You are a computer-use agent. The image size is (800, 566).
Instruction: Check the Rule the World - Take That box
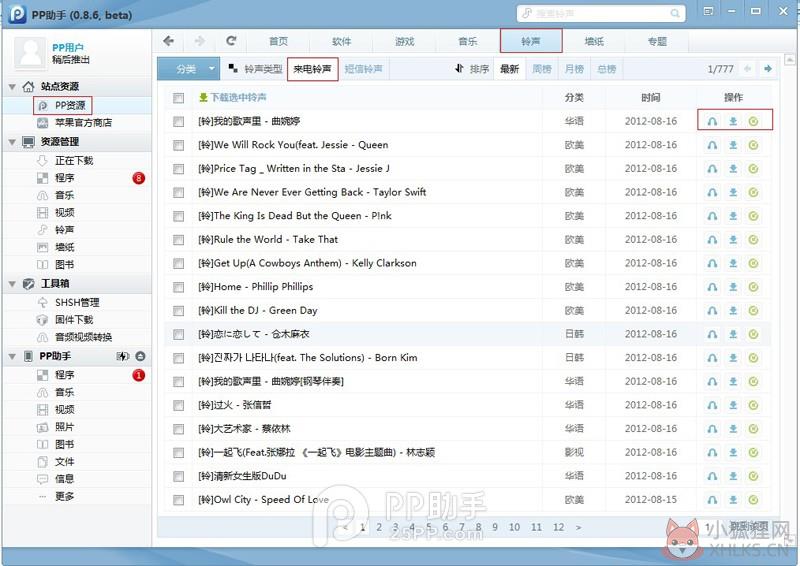(178, 240)
